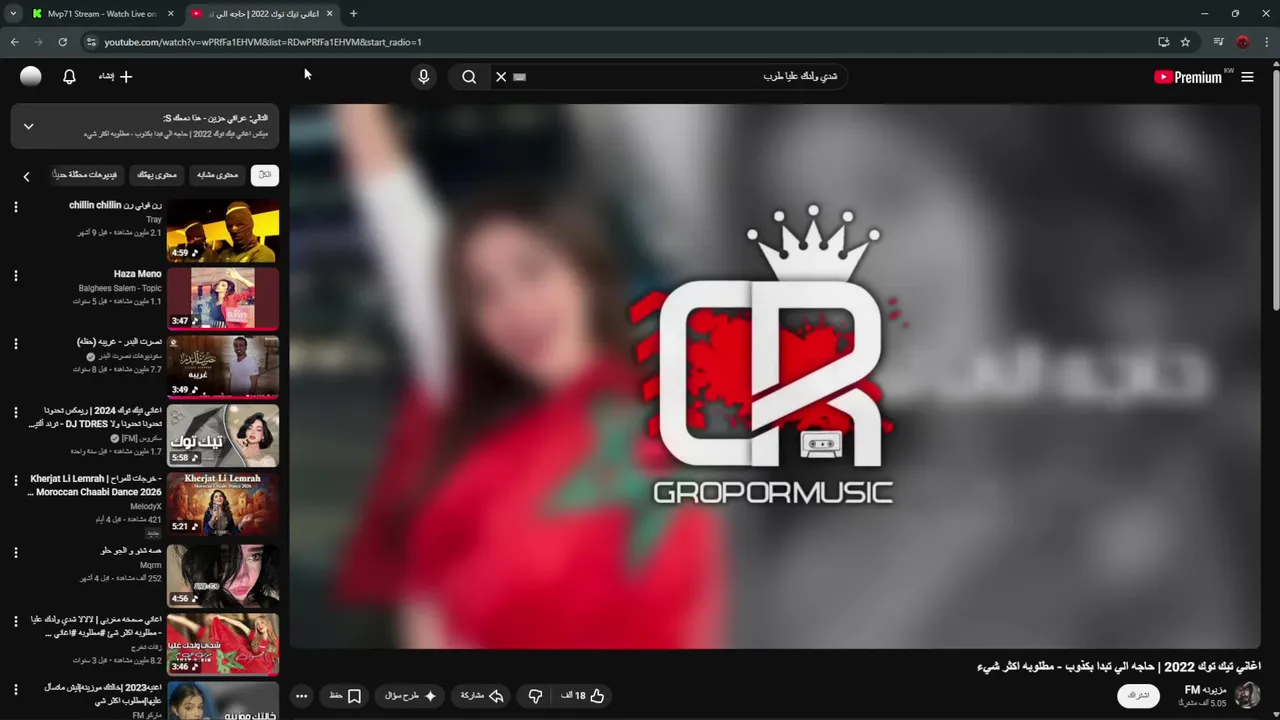Open options for DJ TDRES TikTok 2024 video
This screenshot has height=720, width=1280.
15,413
